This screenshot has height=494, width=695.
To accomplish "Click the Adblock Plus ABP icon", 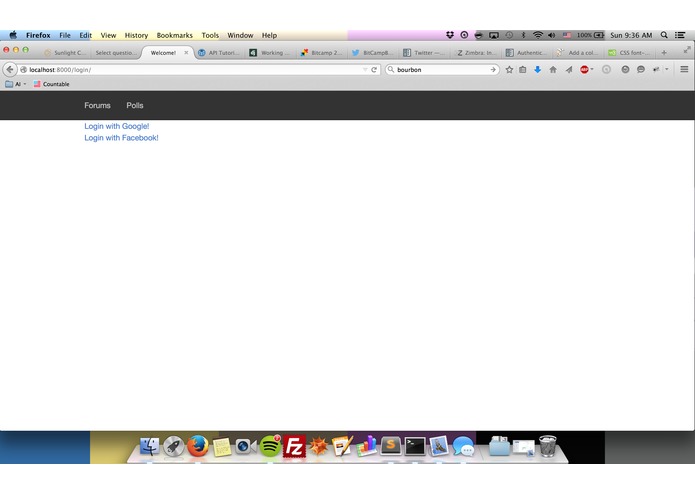I will tap(584, 70).
